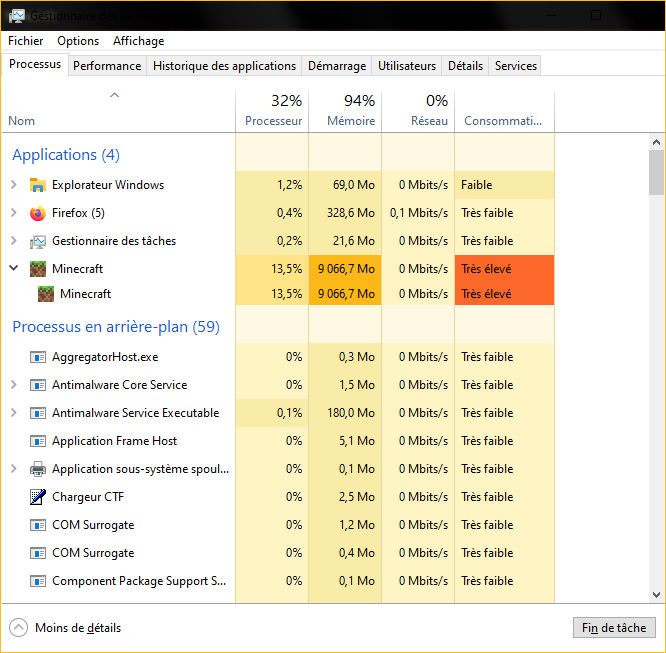
Task: Click Firefox network value 0,1 Mbits/s
Action: coord(419,213)
